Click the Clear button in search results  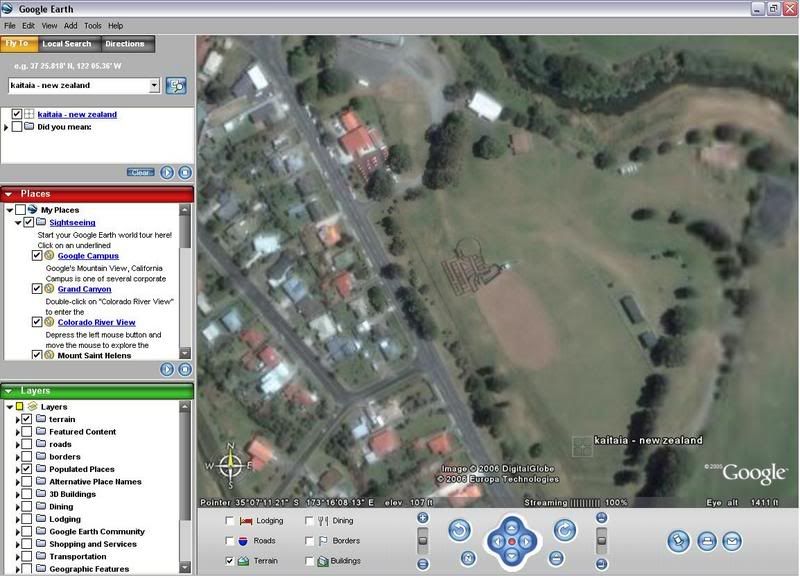coord(140,172)
